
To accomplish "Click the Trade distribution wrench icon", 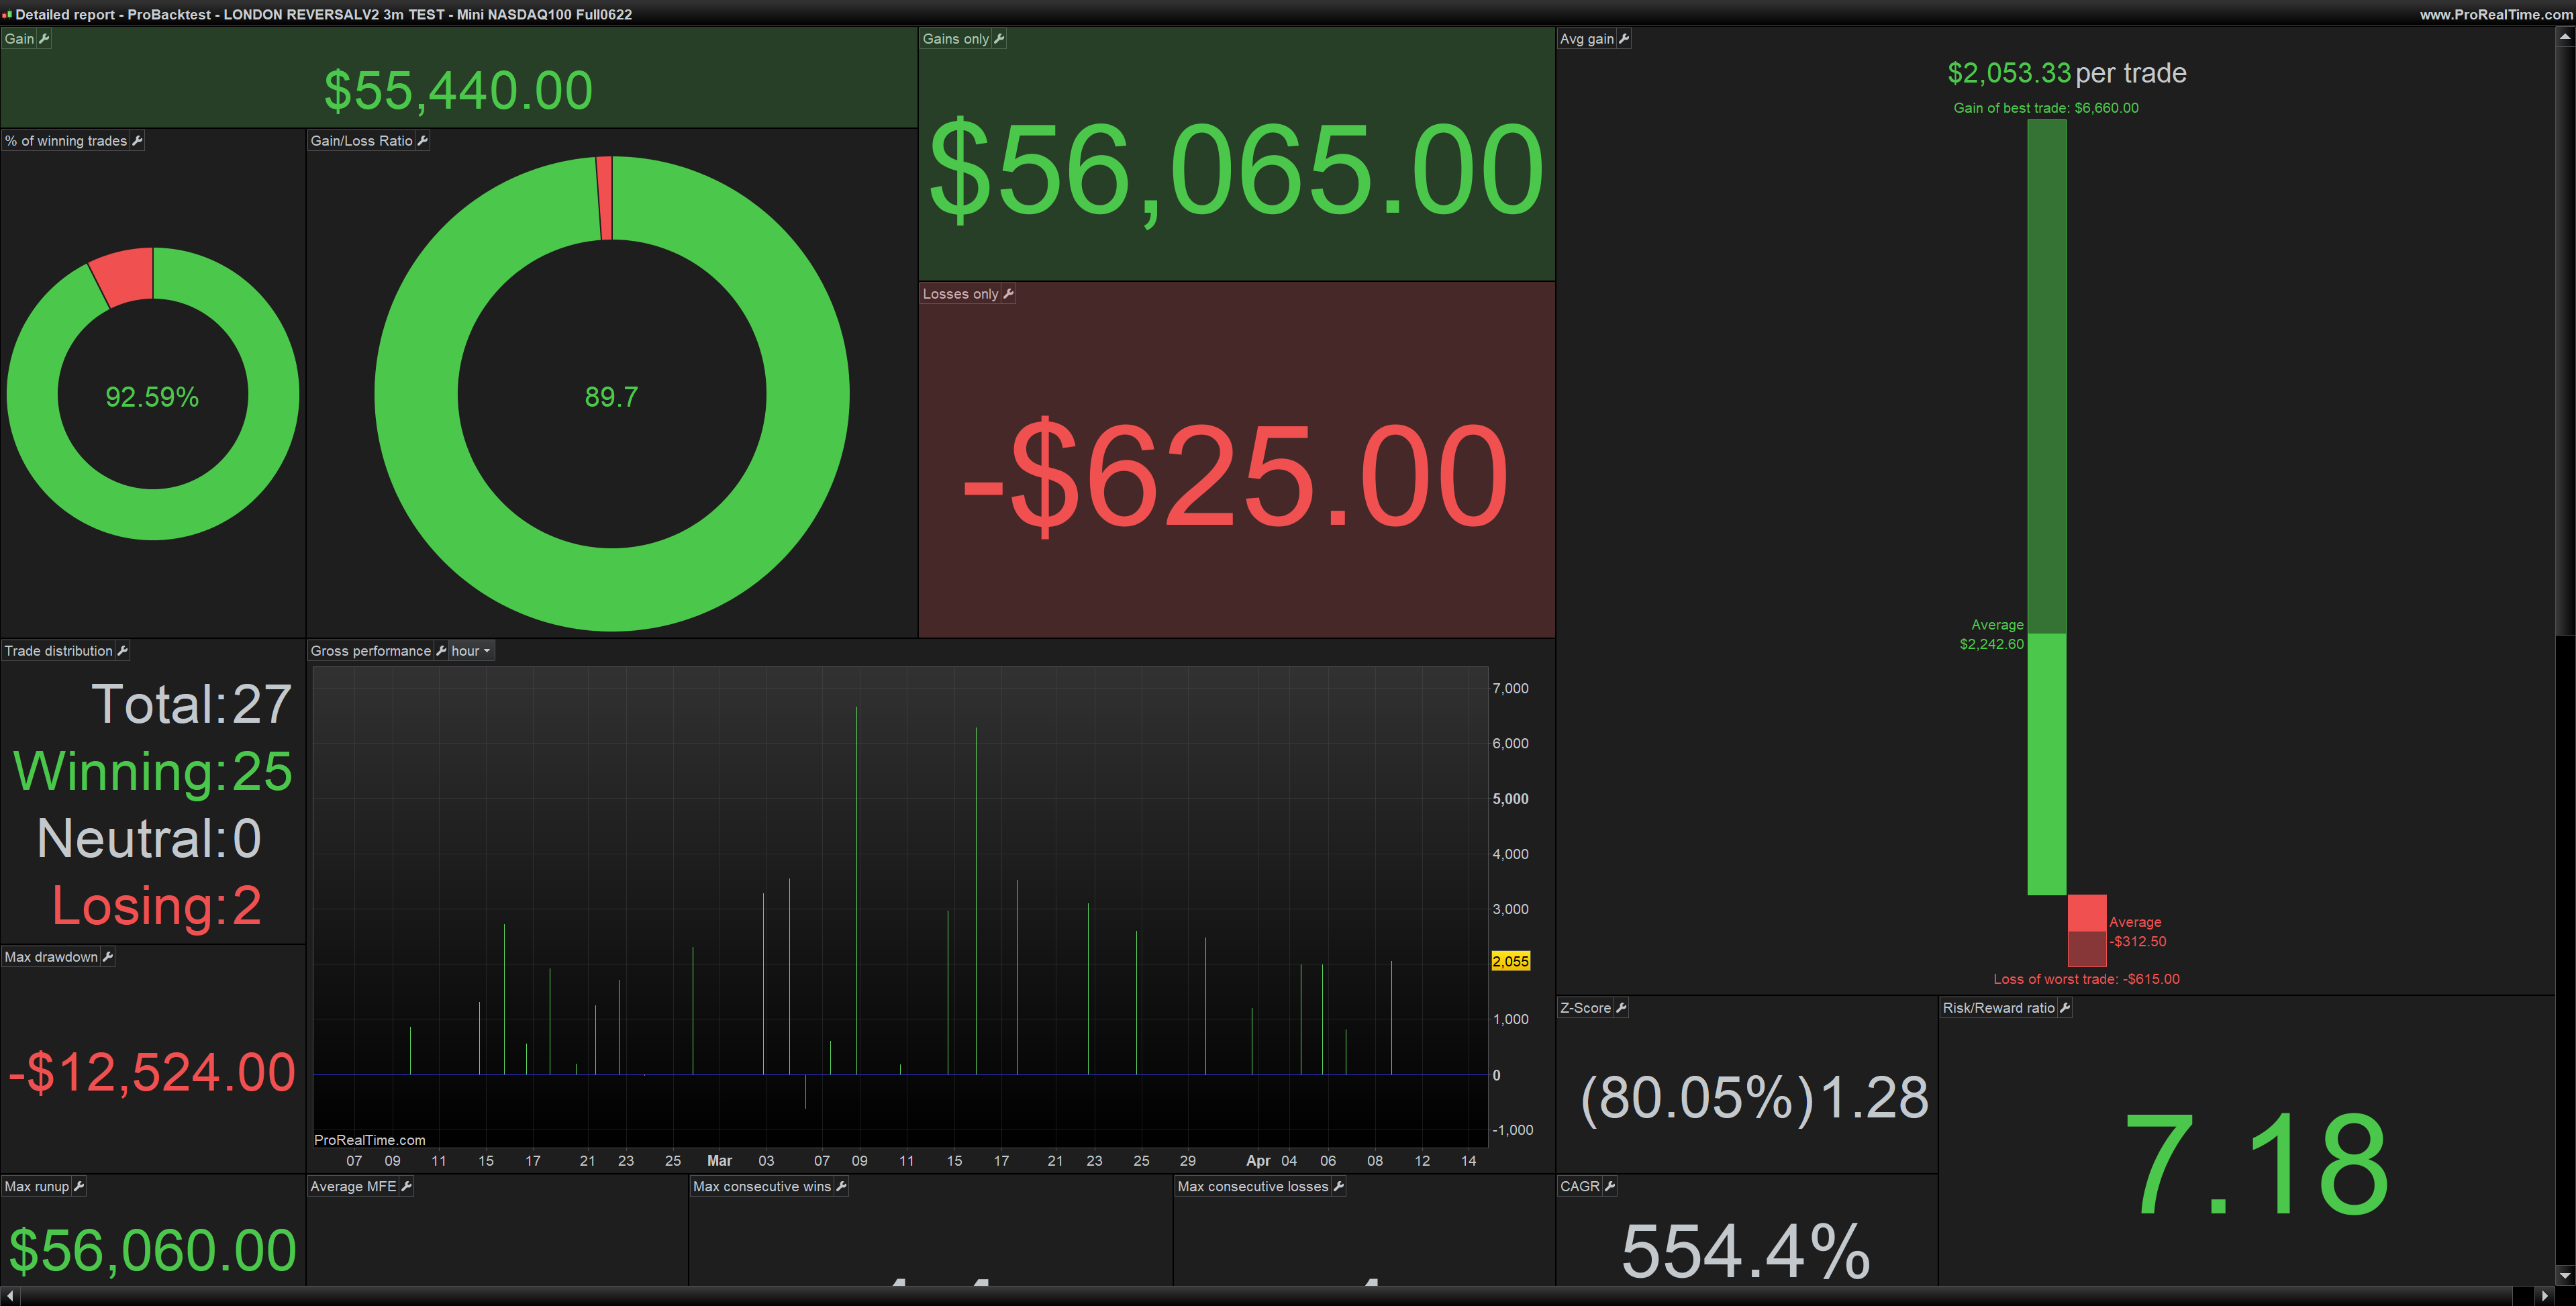I will (122, 651).
